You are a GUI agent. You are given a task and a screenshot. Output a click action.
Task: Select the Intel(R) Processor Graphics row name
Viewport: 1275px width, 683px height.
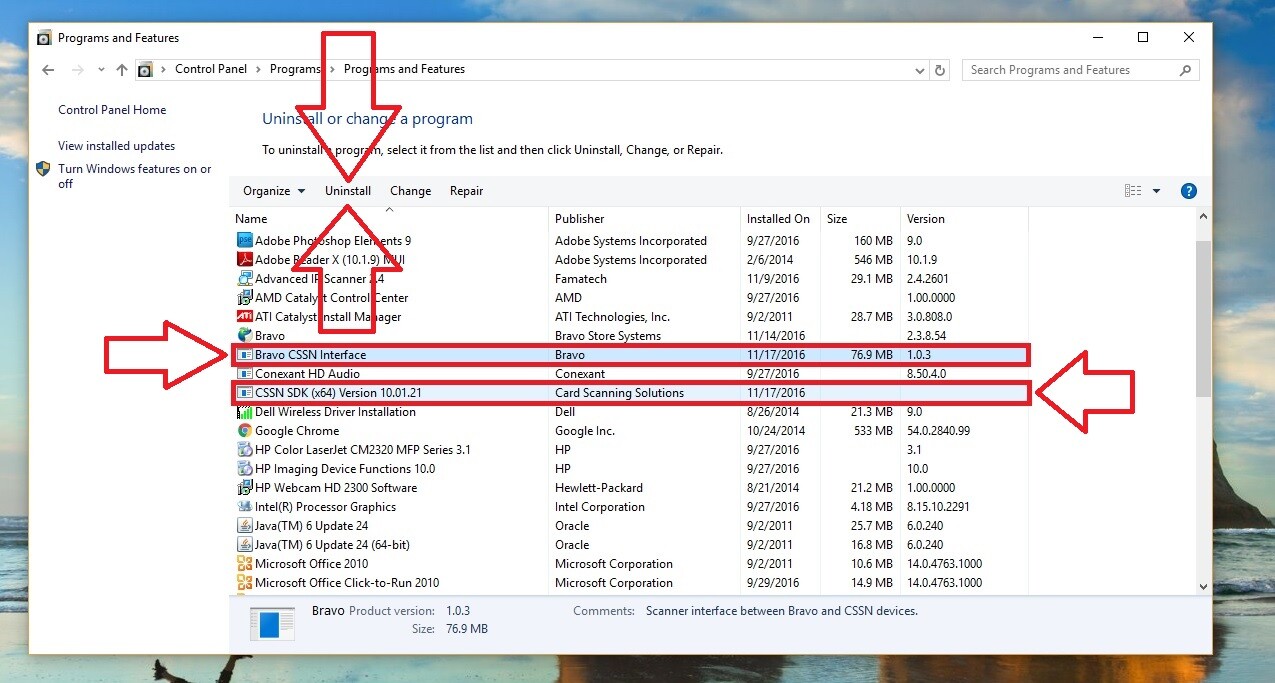pos(325,507)
